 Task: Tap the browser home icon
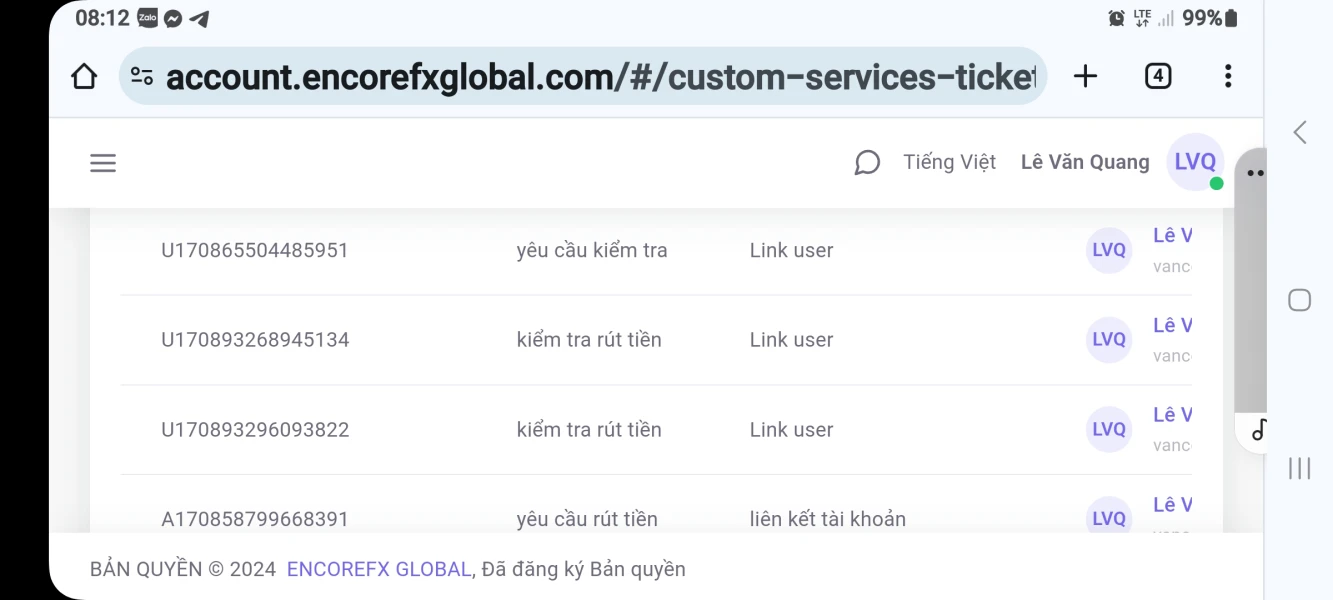pyautogui.click(x=84, y=76)
